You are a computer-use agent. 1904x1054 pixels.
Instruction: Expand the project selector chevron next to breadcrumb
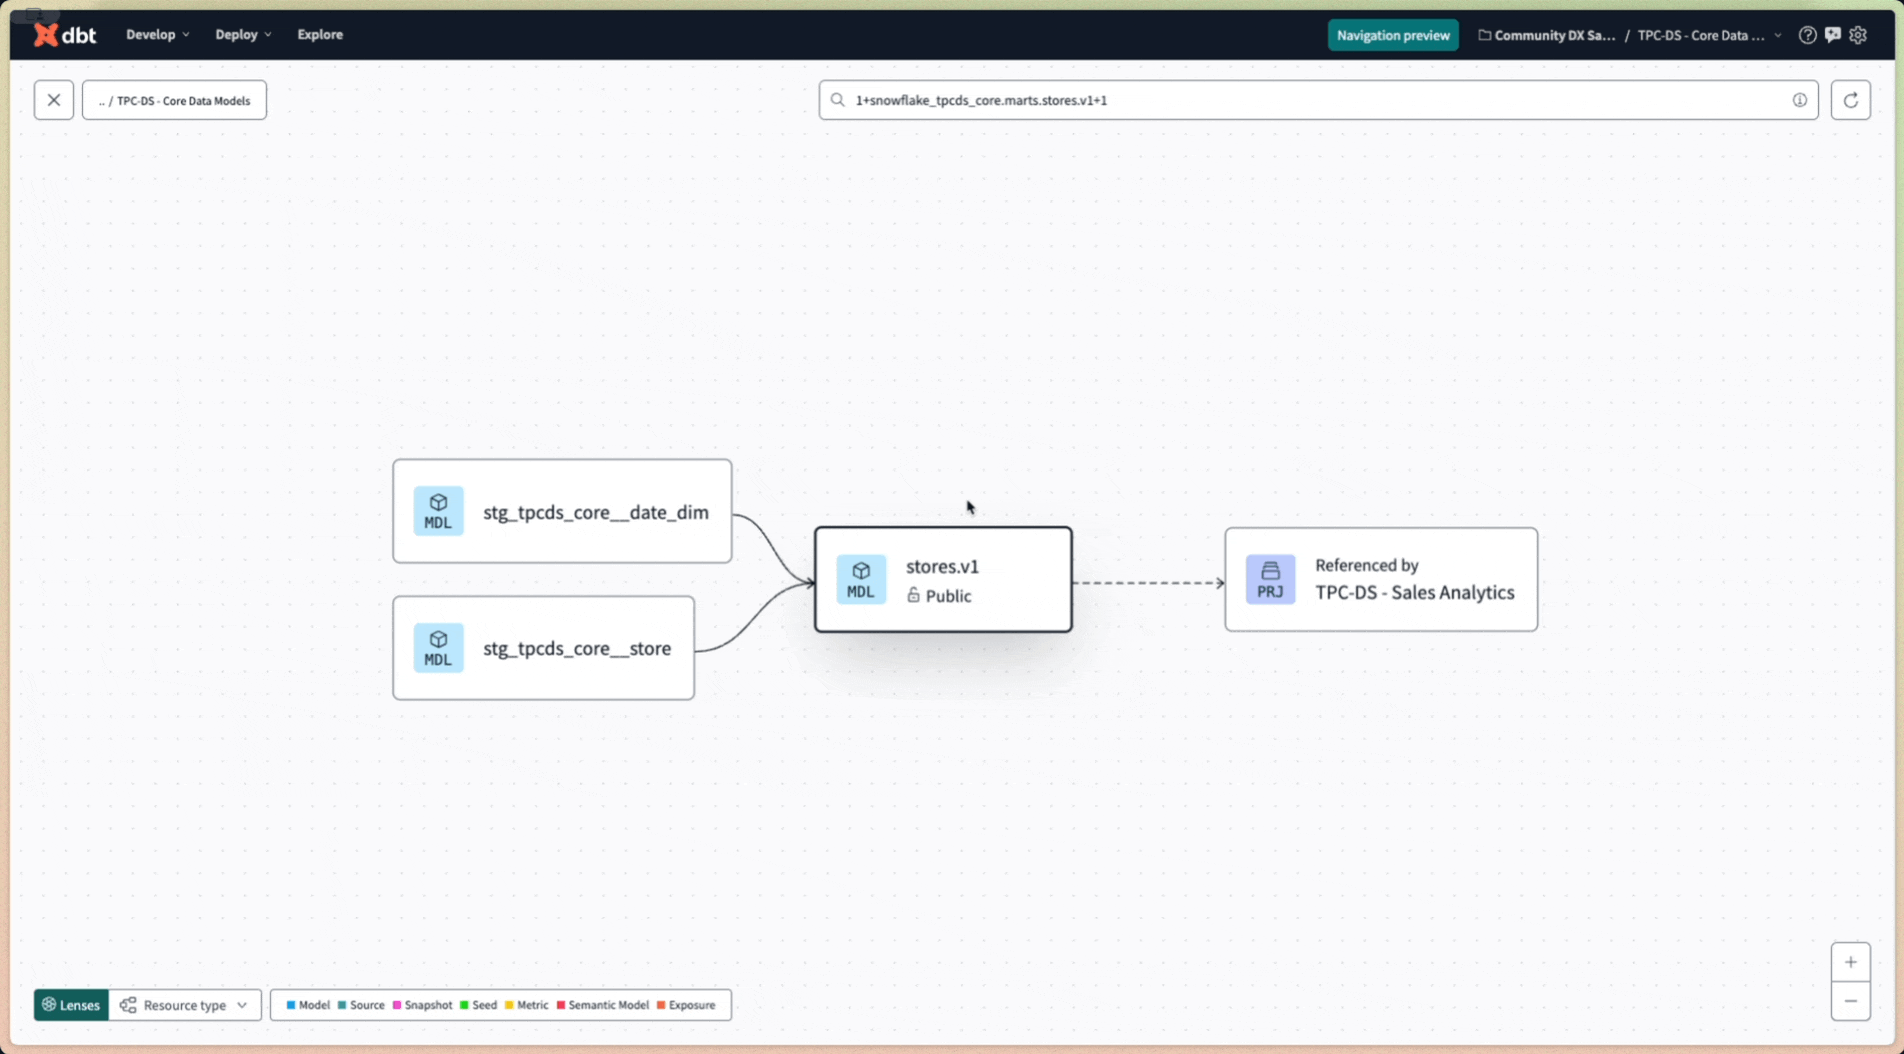point(1777,34)
